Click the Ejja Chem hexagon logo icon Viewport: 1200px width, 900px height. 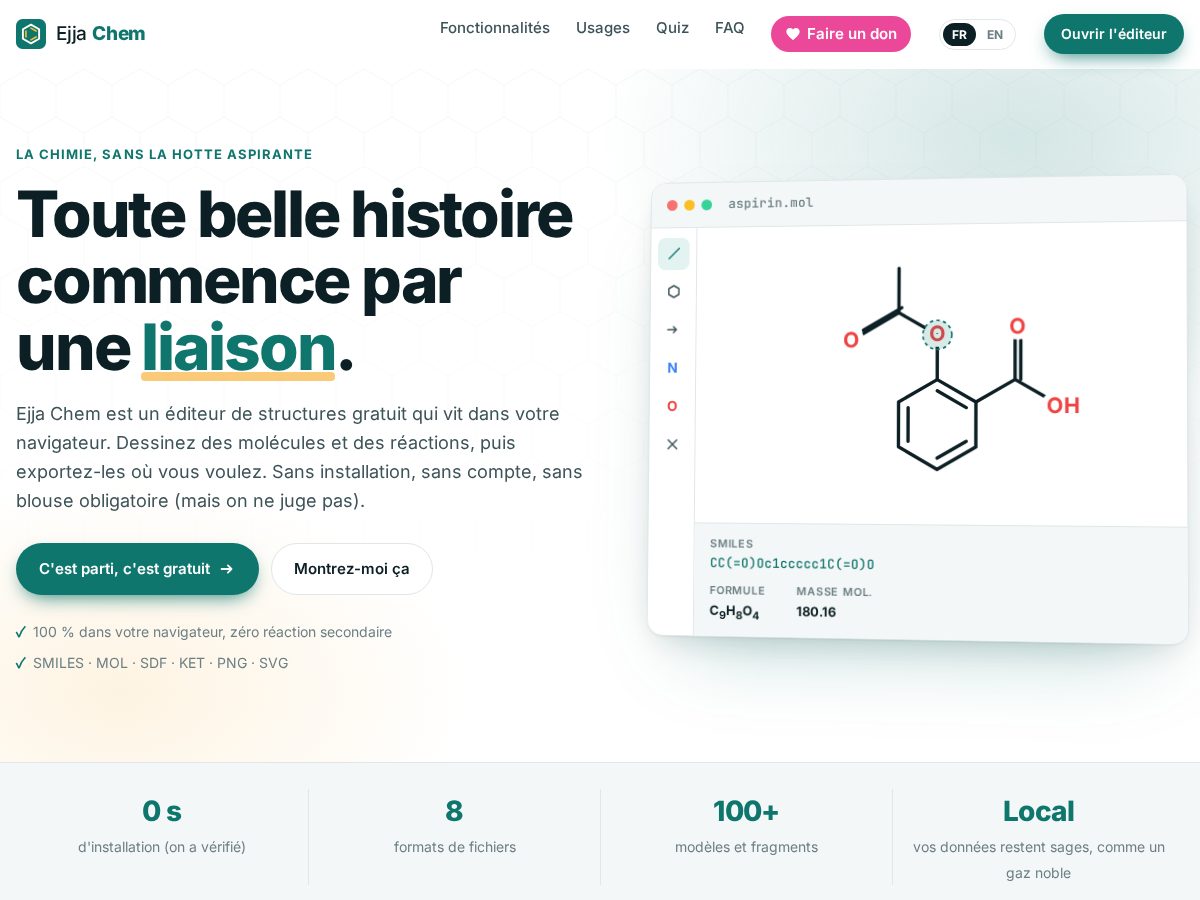31,34
